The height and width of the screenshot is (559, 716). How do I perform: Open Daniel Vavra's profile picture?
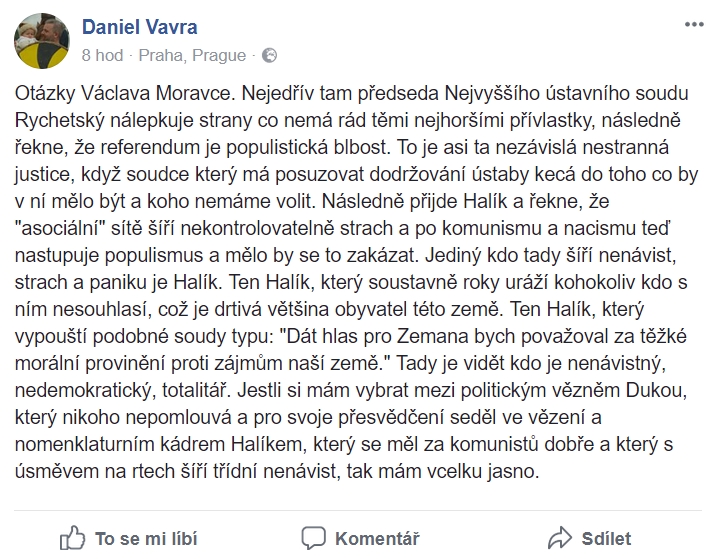(x=42, y=41)
